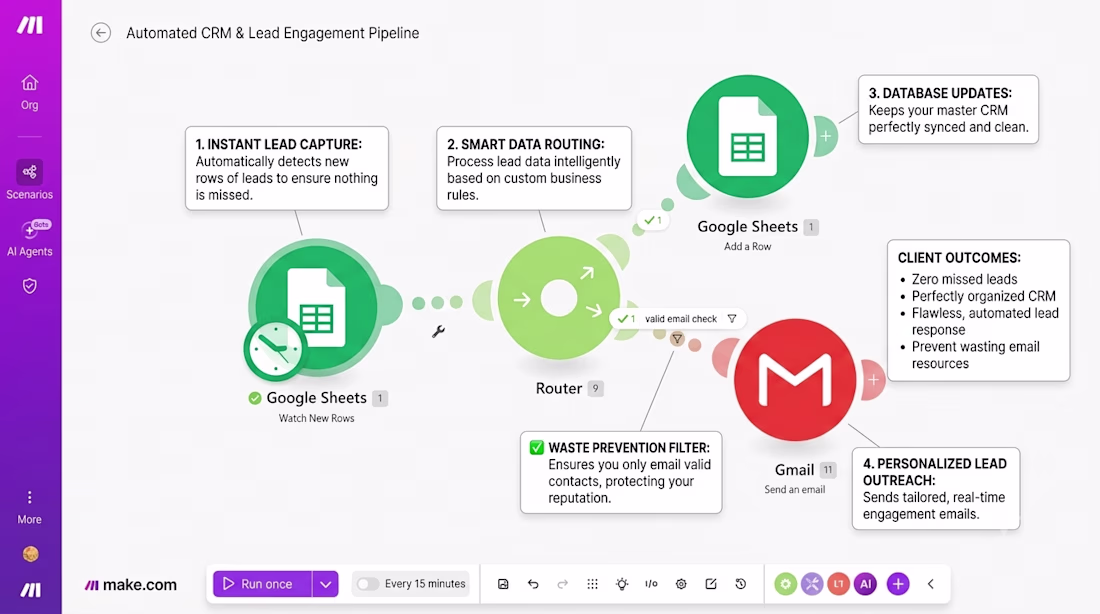Open the Gmail Send an email module

(795, 380)
